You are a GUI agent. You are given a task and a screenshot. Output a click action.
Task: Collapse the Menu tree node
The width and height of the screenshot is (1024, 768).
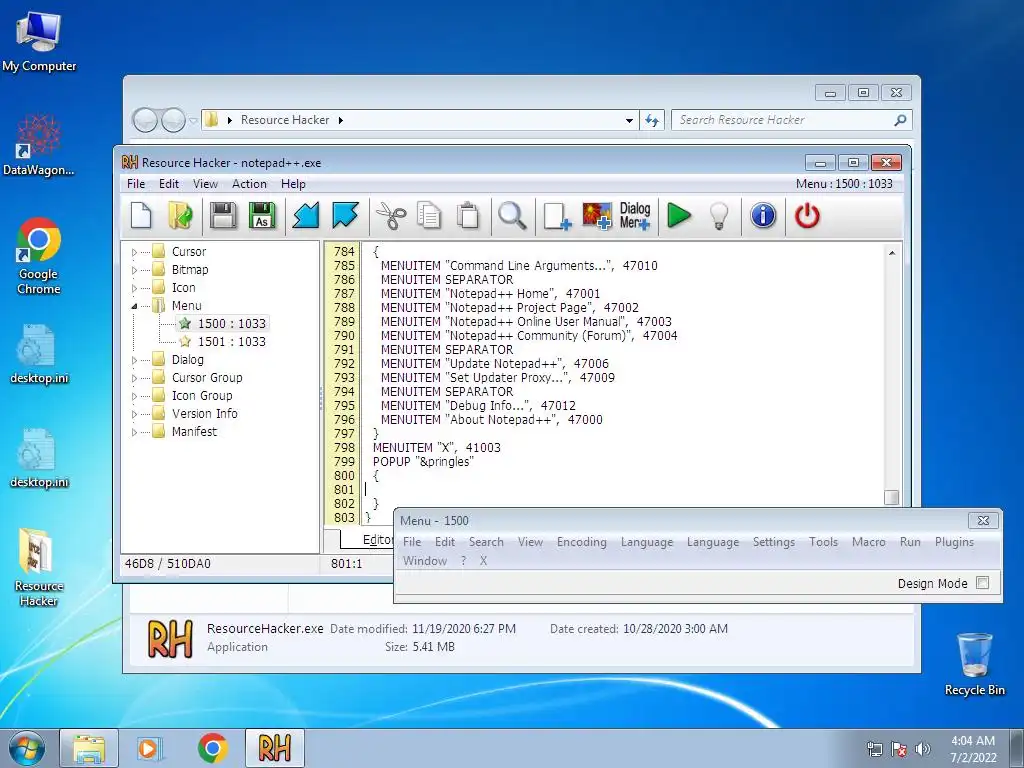click(135, 306)
